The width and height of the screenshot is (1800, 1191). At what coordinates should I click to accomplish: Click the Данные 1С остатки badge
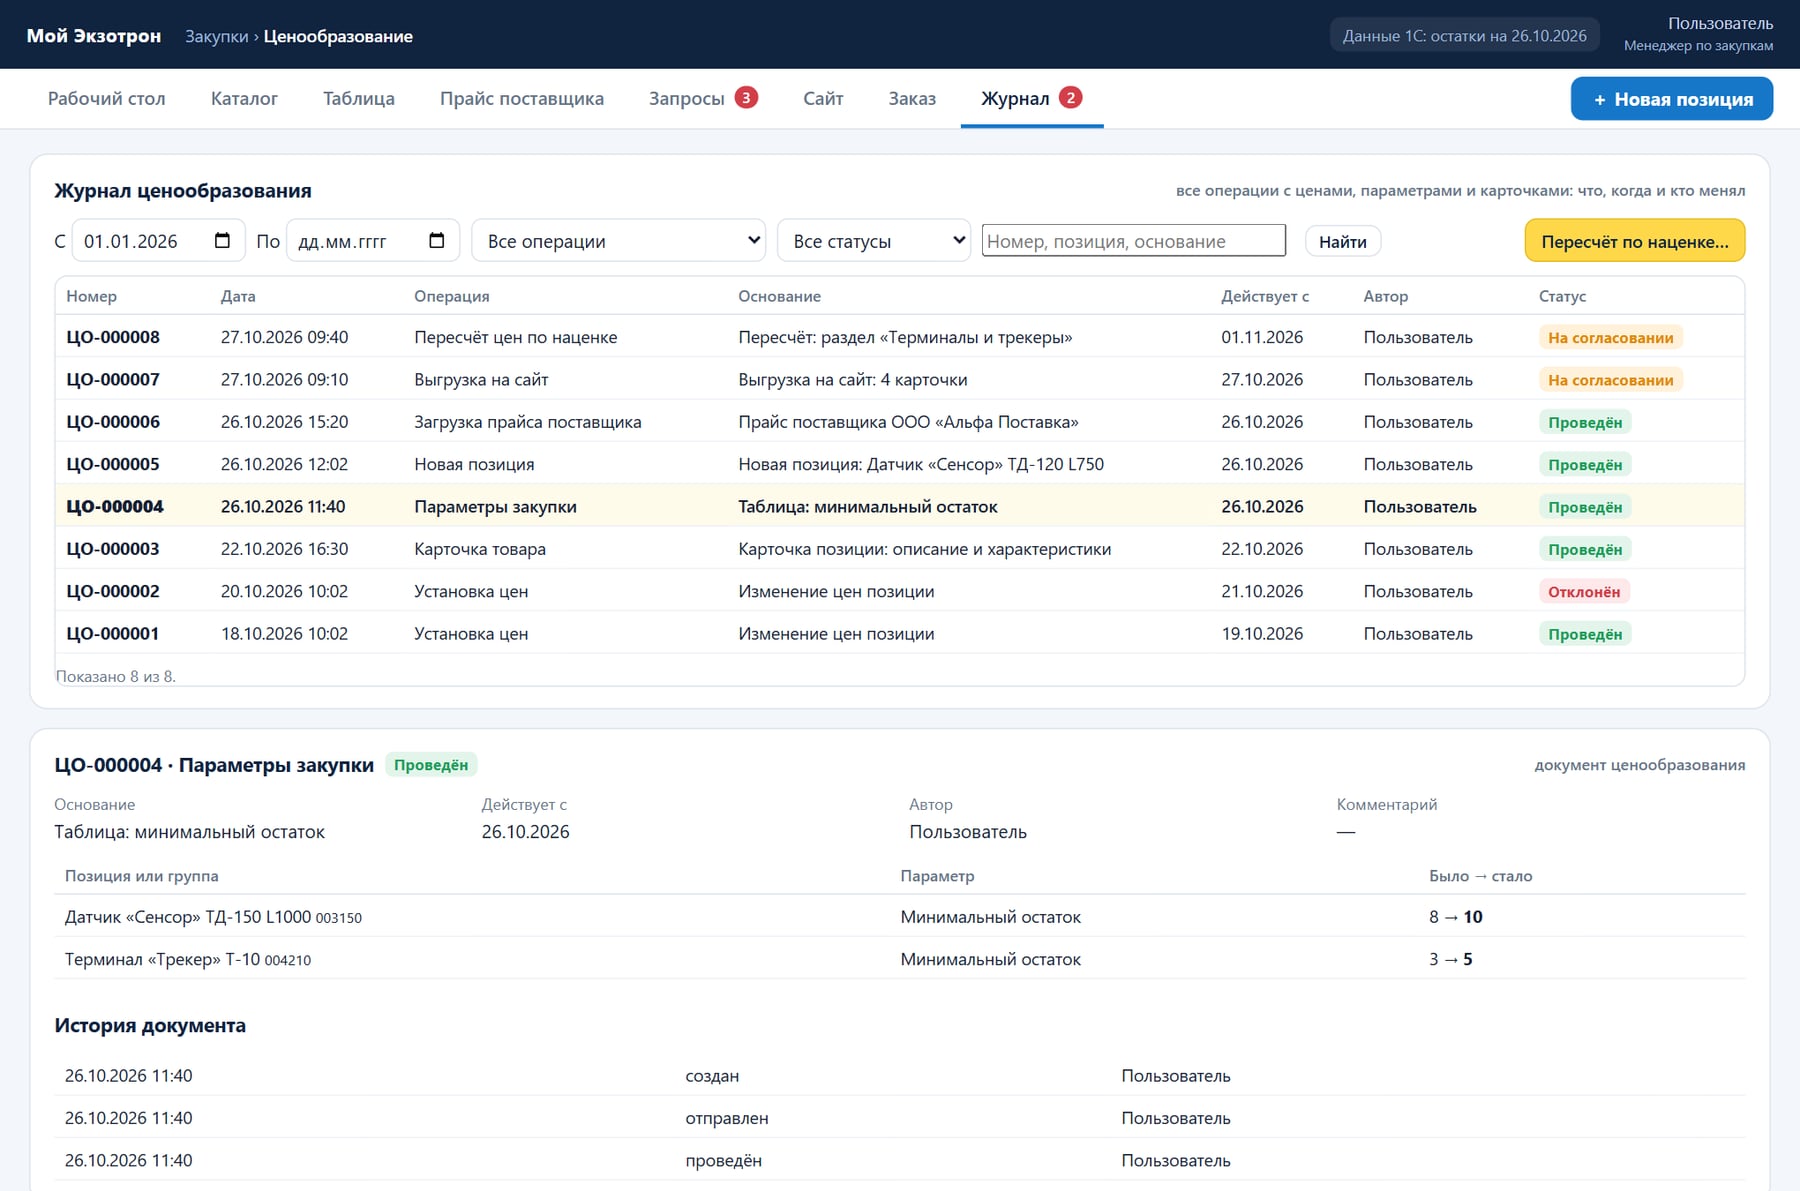coord(1464,35)
